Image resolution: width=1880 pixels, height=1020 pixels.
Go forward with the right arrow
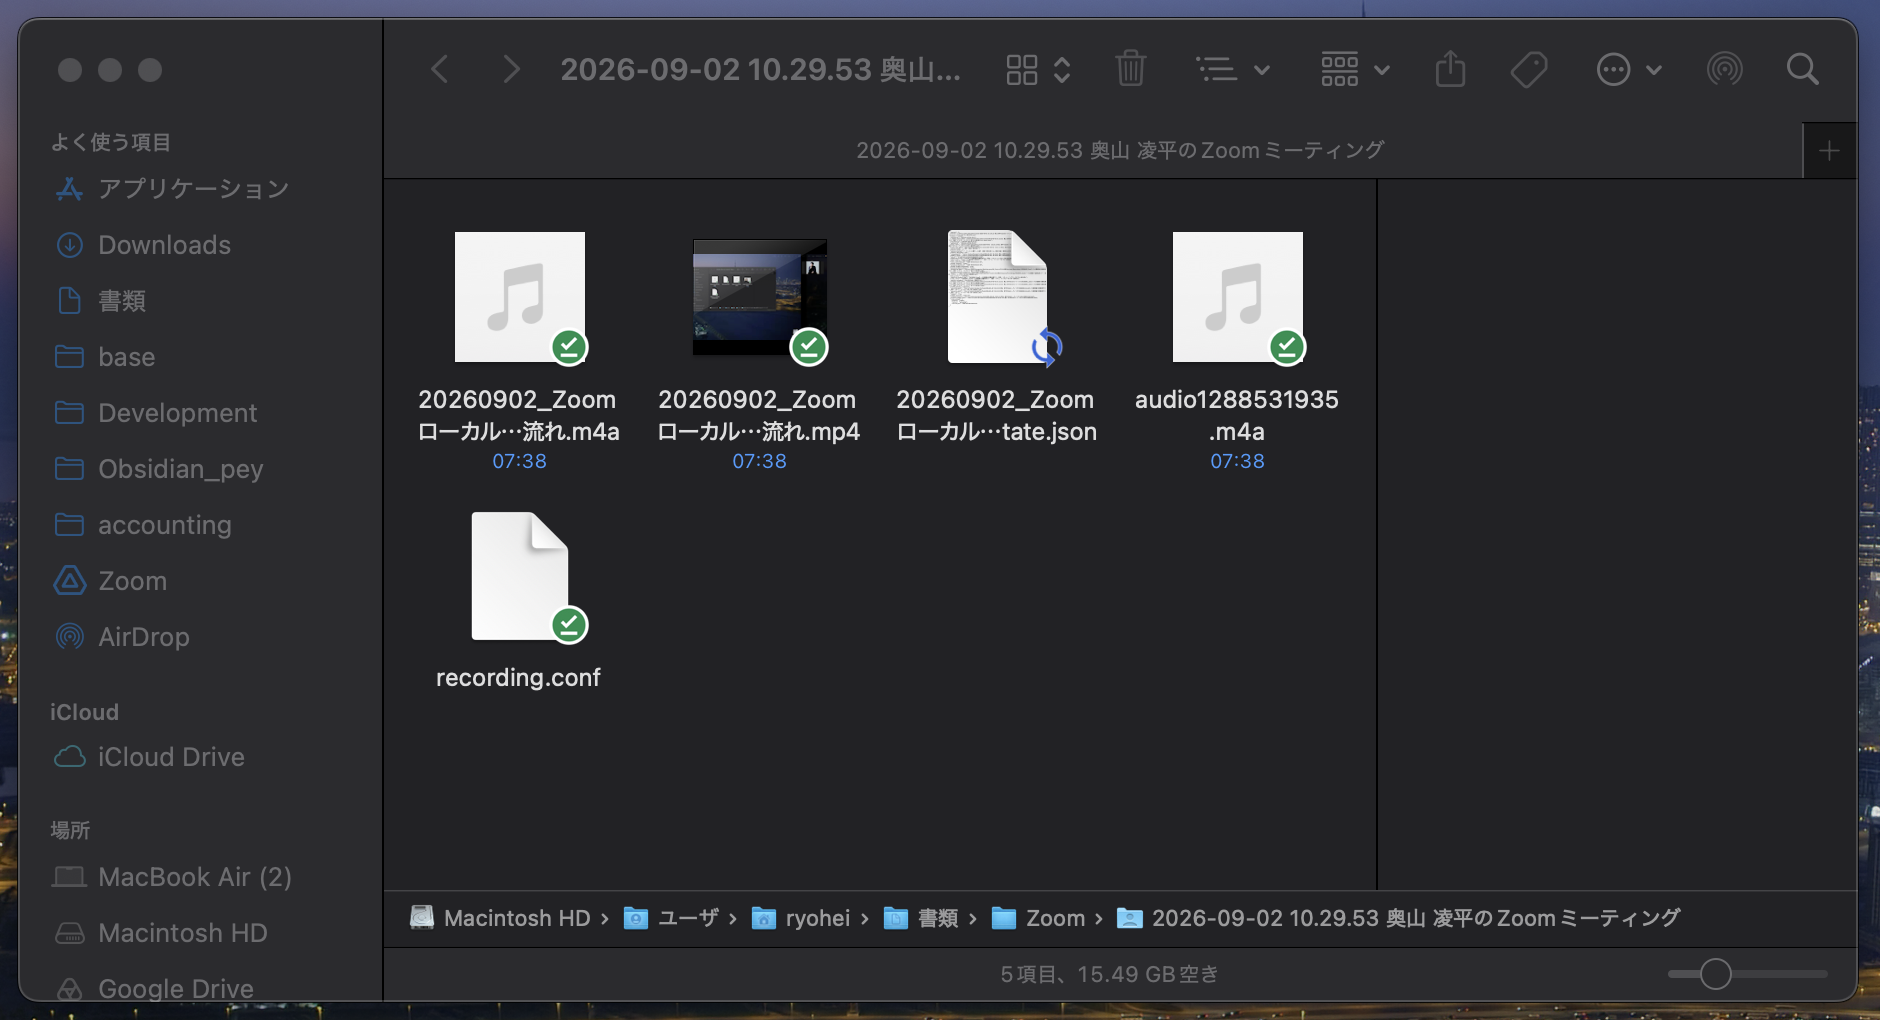point(511,69)
